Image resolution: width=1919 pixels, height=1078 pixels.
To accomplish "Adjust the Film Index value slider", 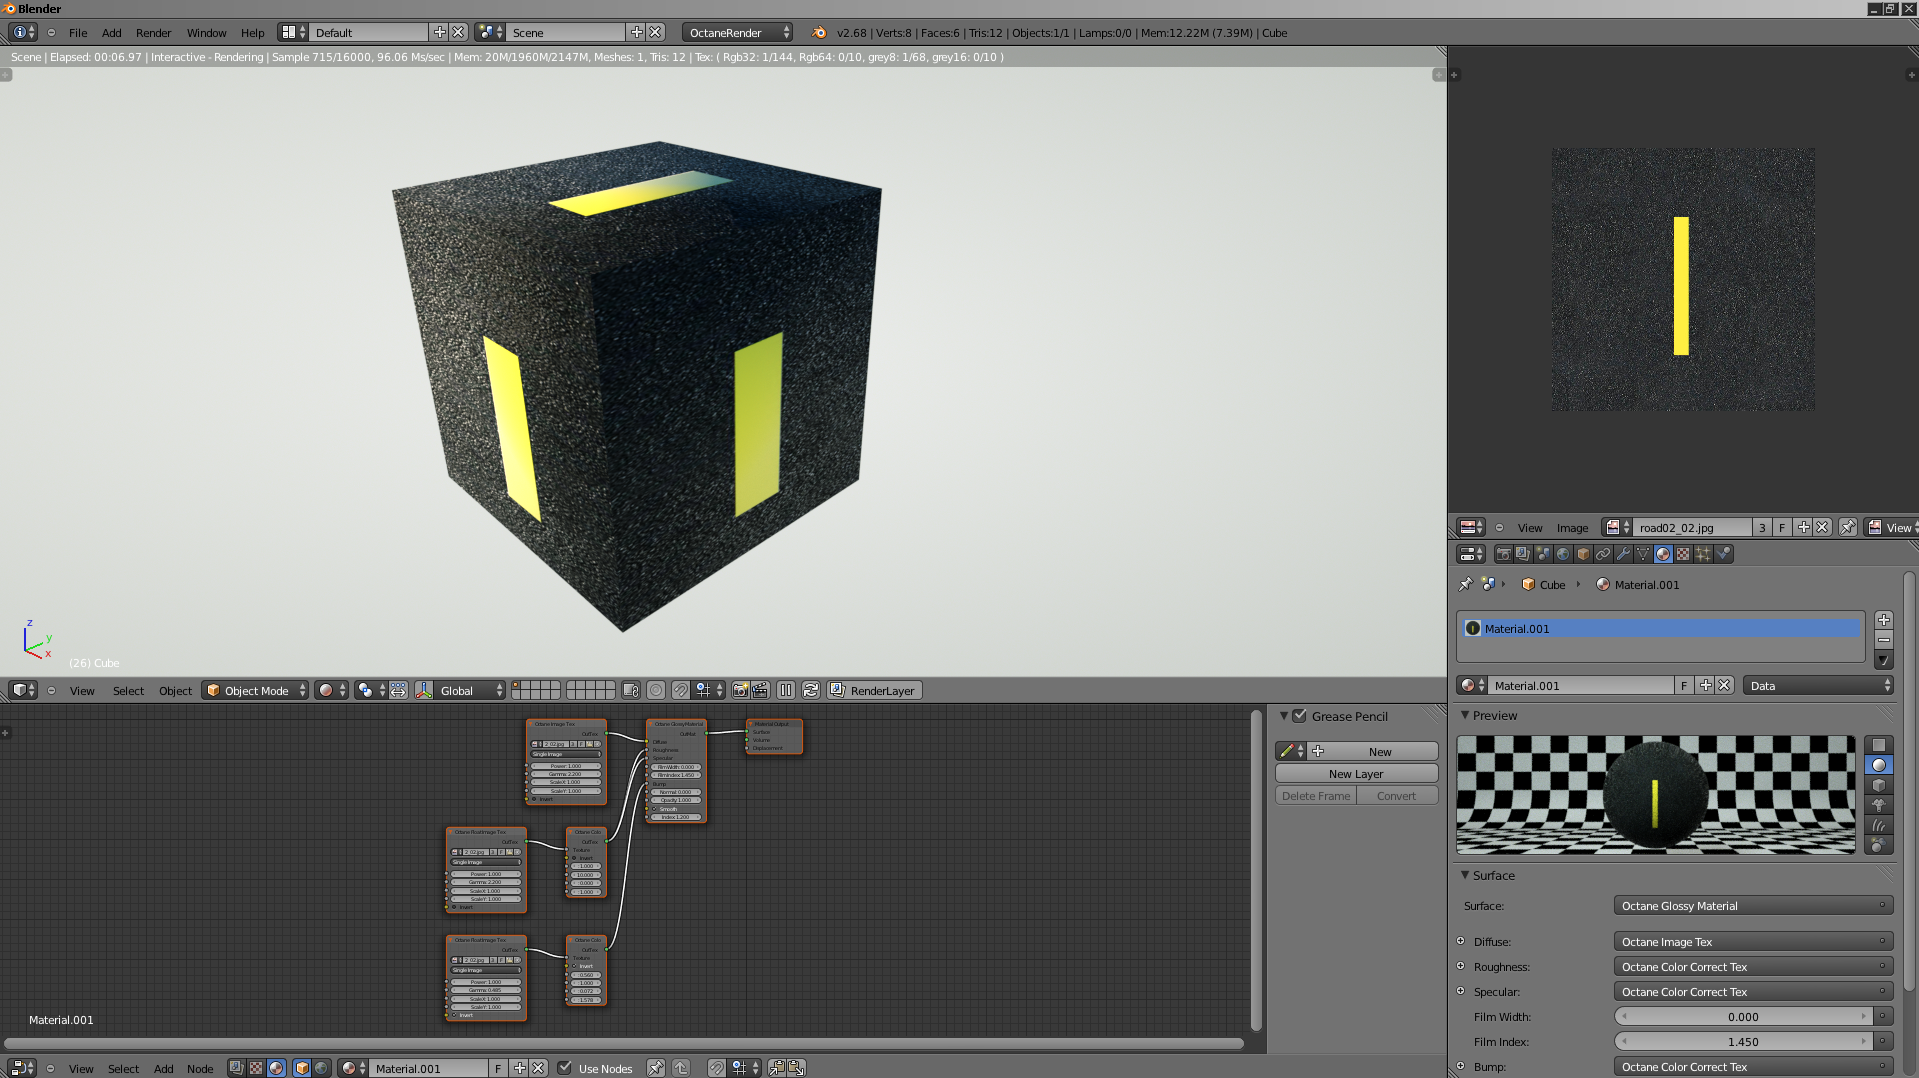I will [x=1743, y=1042].
